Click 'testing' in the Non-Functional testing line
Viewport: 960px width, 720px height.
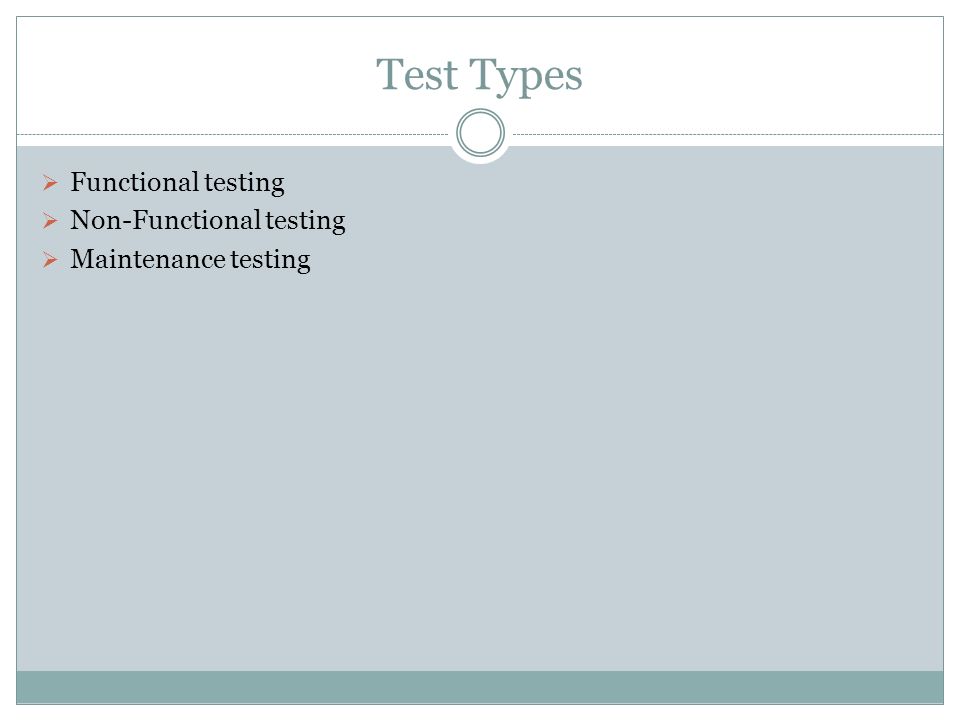click(306, 221)
